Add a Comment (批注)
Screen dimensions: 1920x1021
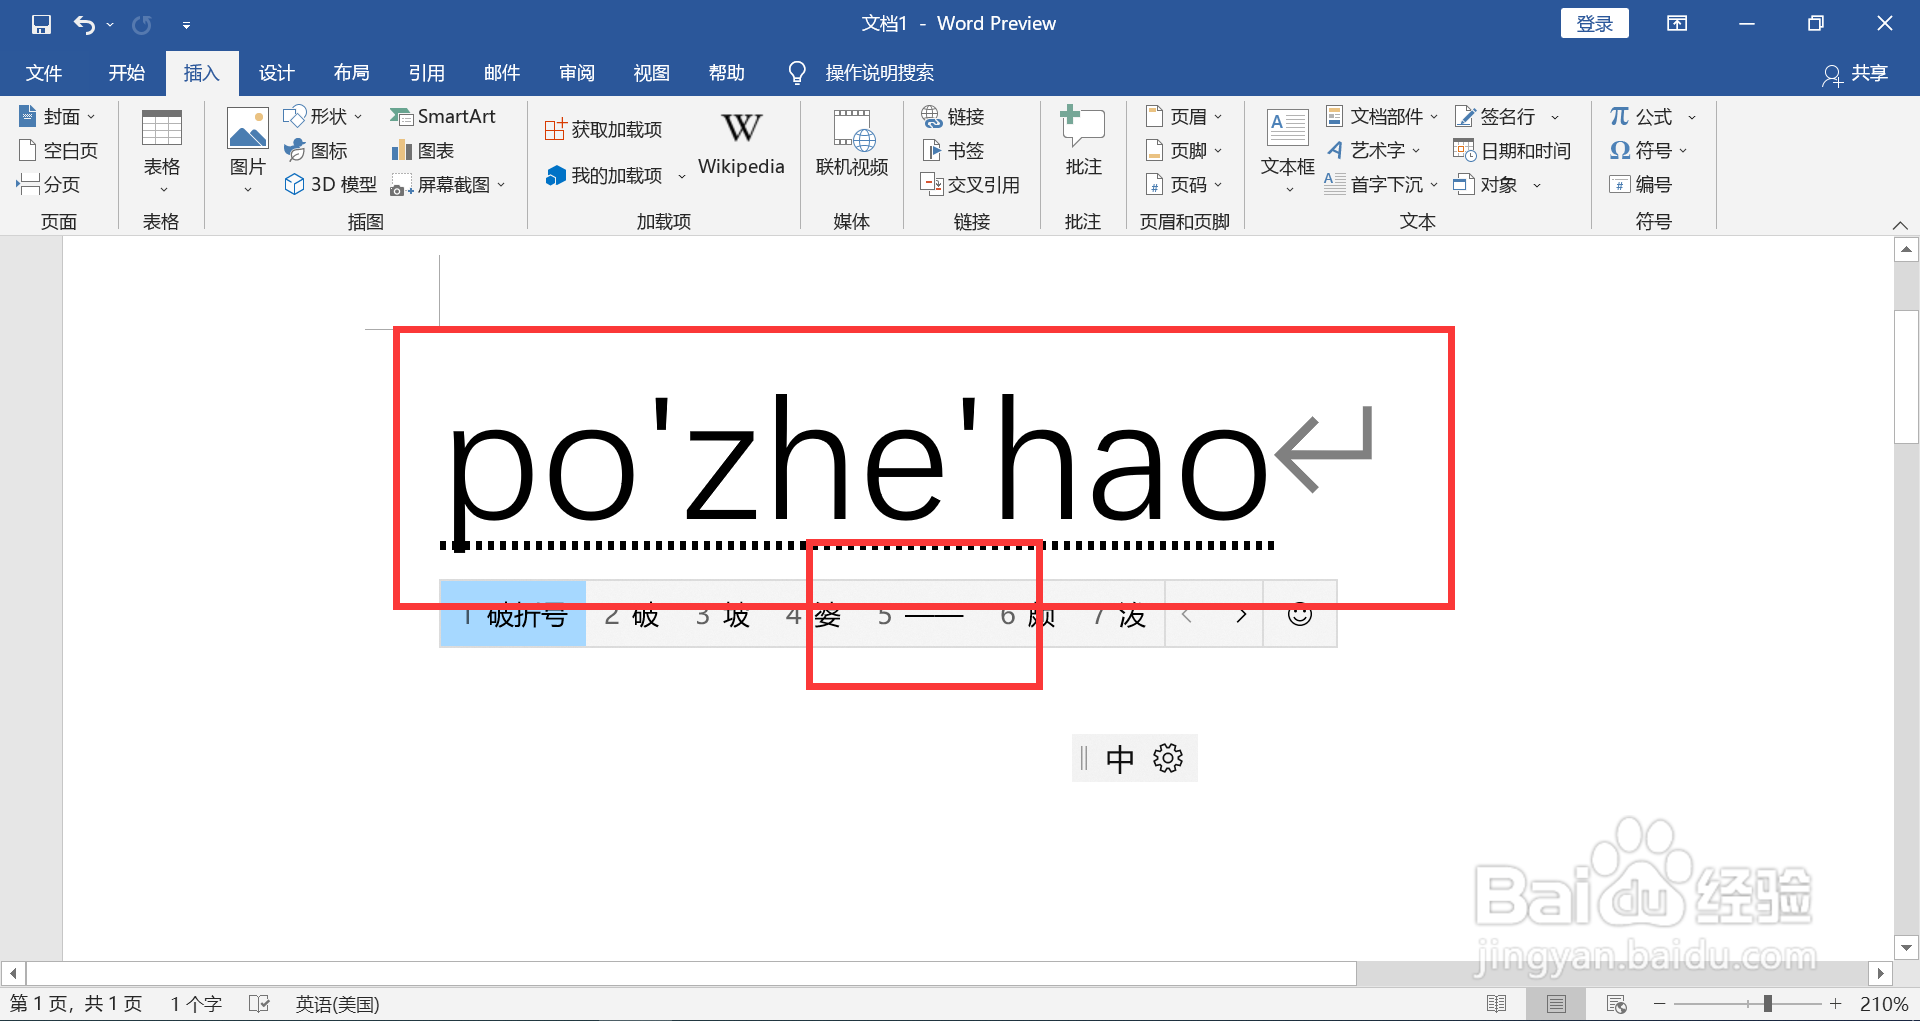point(1083,142)
